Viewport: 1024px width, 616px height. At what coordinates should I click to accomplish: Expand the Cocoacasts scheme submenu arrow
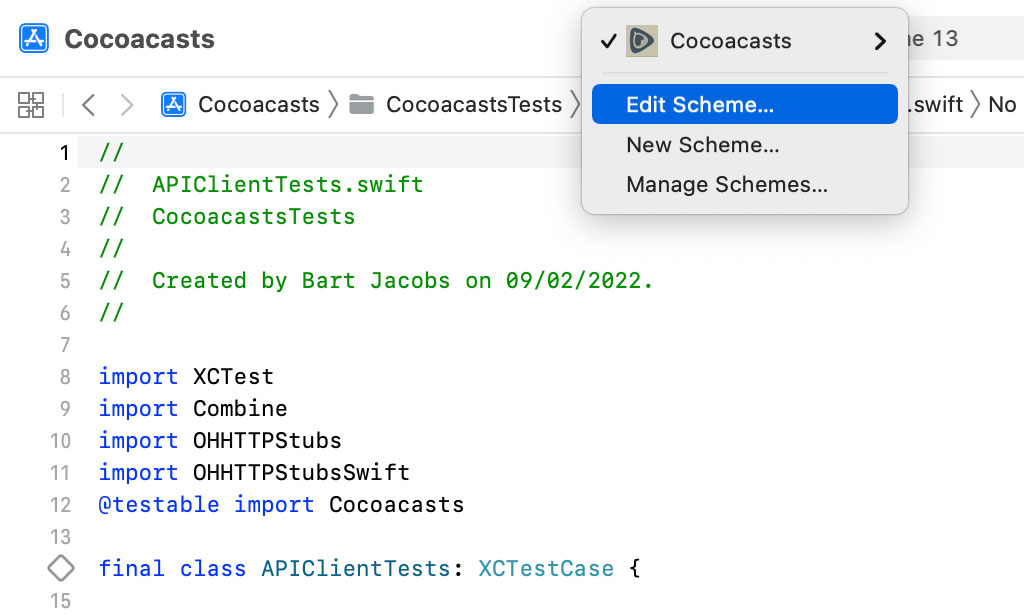click(x=879, y=42)
